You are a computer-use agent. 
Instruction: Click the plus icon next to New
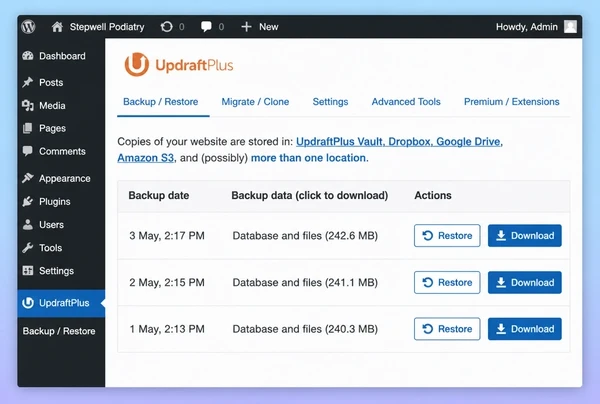[246, 27]
